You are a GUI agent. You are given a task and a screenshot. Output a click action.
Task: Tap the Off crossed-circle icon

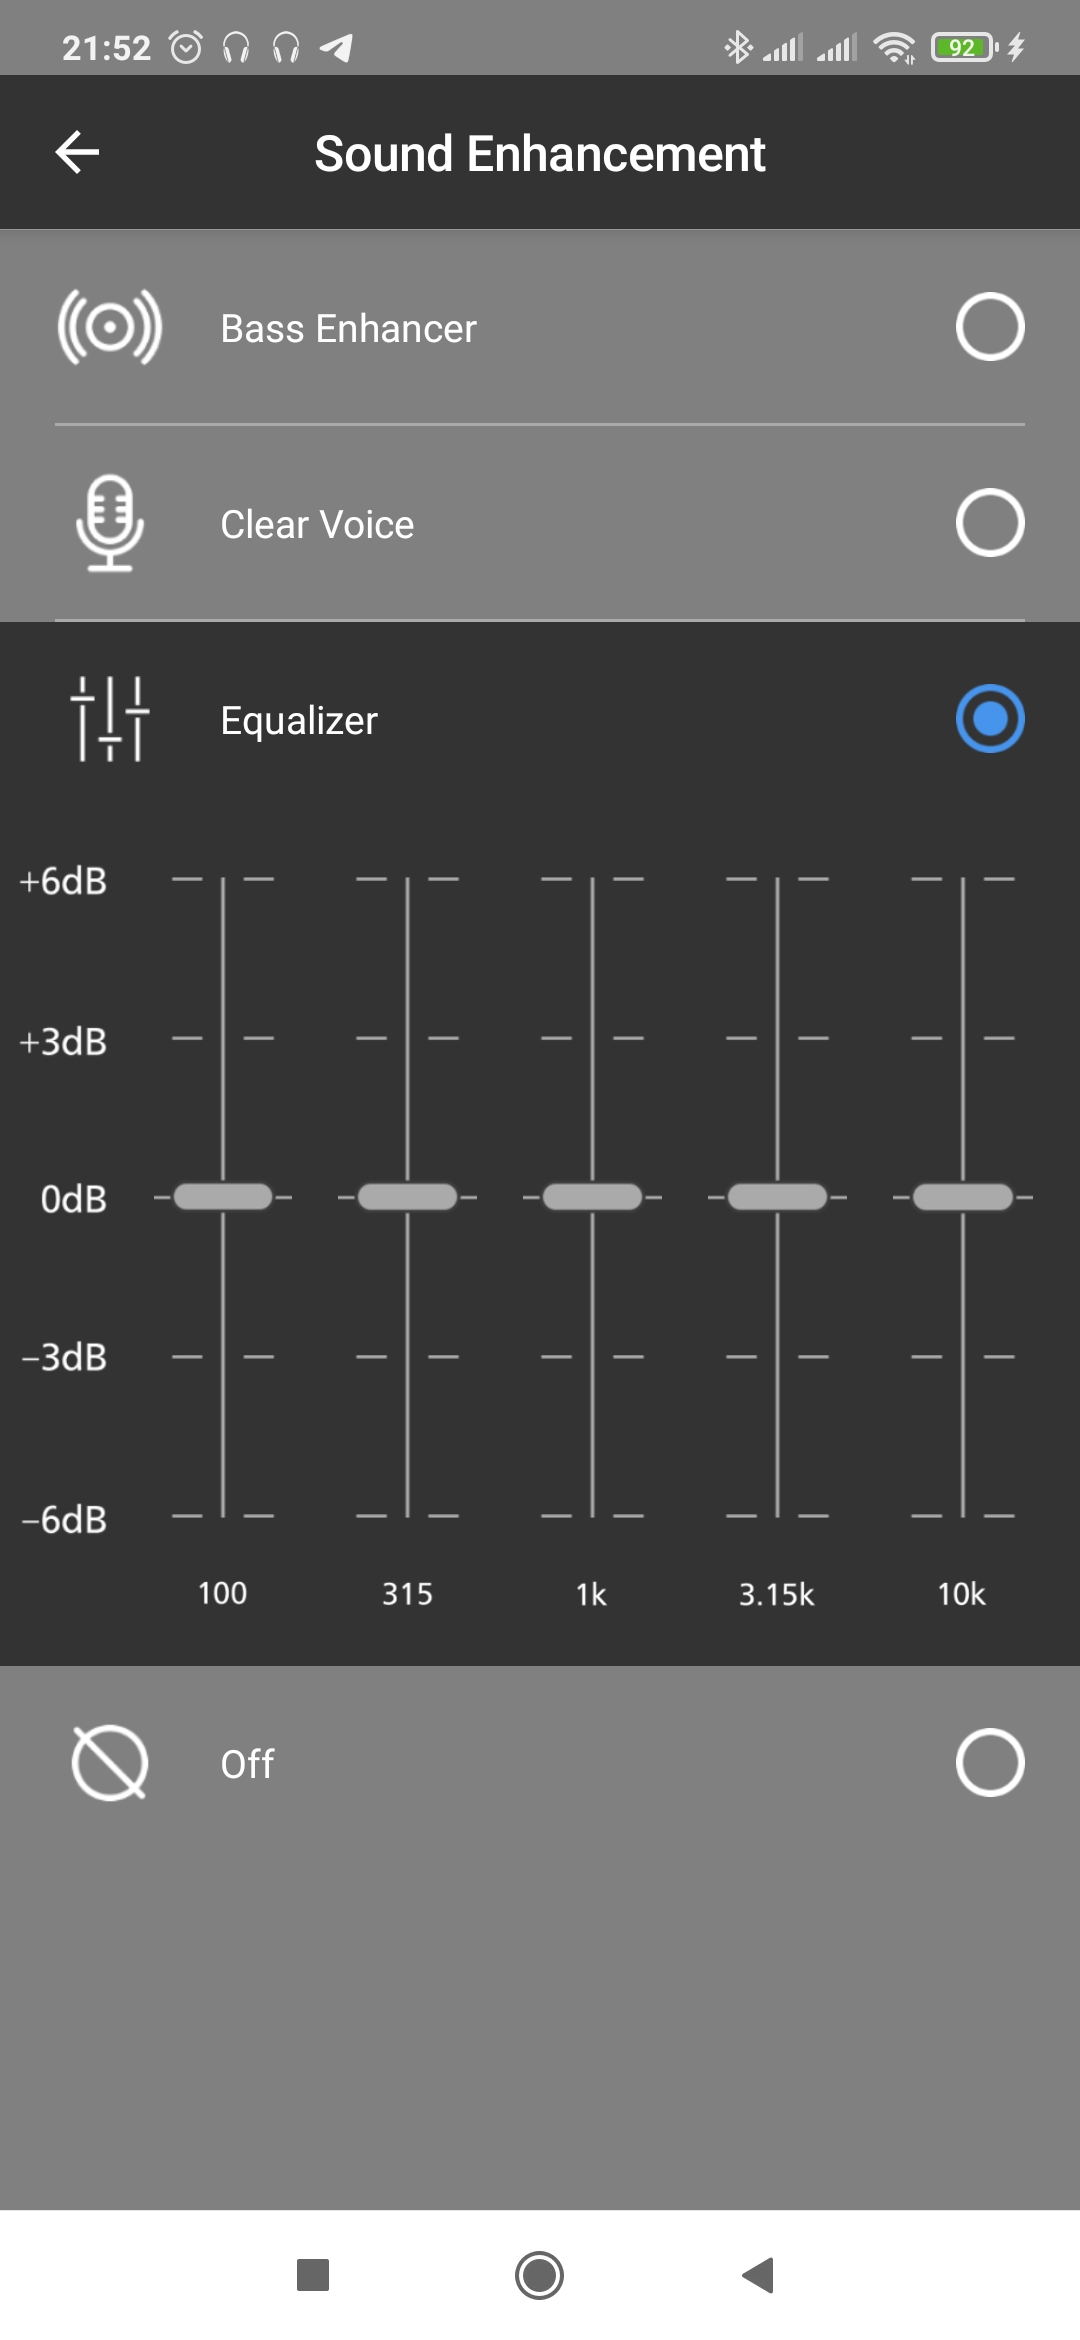[x=110, y=1763]
